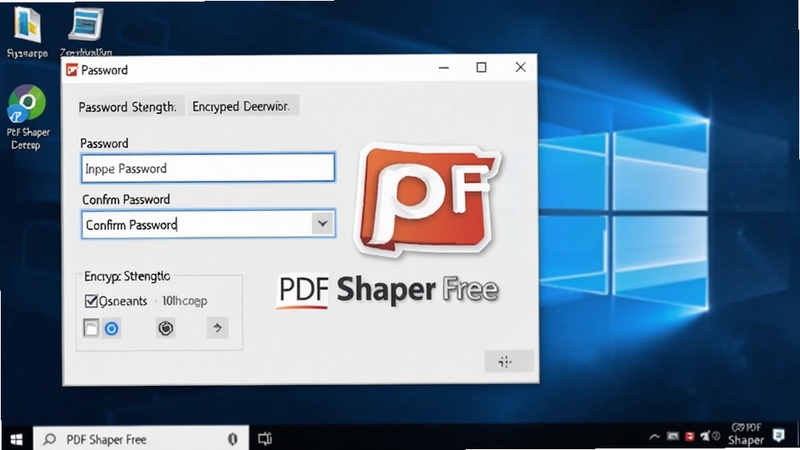Open the Windows Start menu
Image resolution: width=800 pixels, height=450 pixels.
16,439
